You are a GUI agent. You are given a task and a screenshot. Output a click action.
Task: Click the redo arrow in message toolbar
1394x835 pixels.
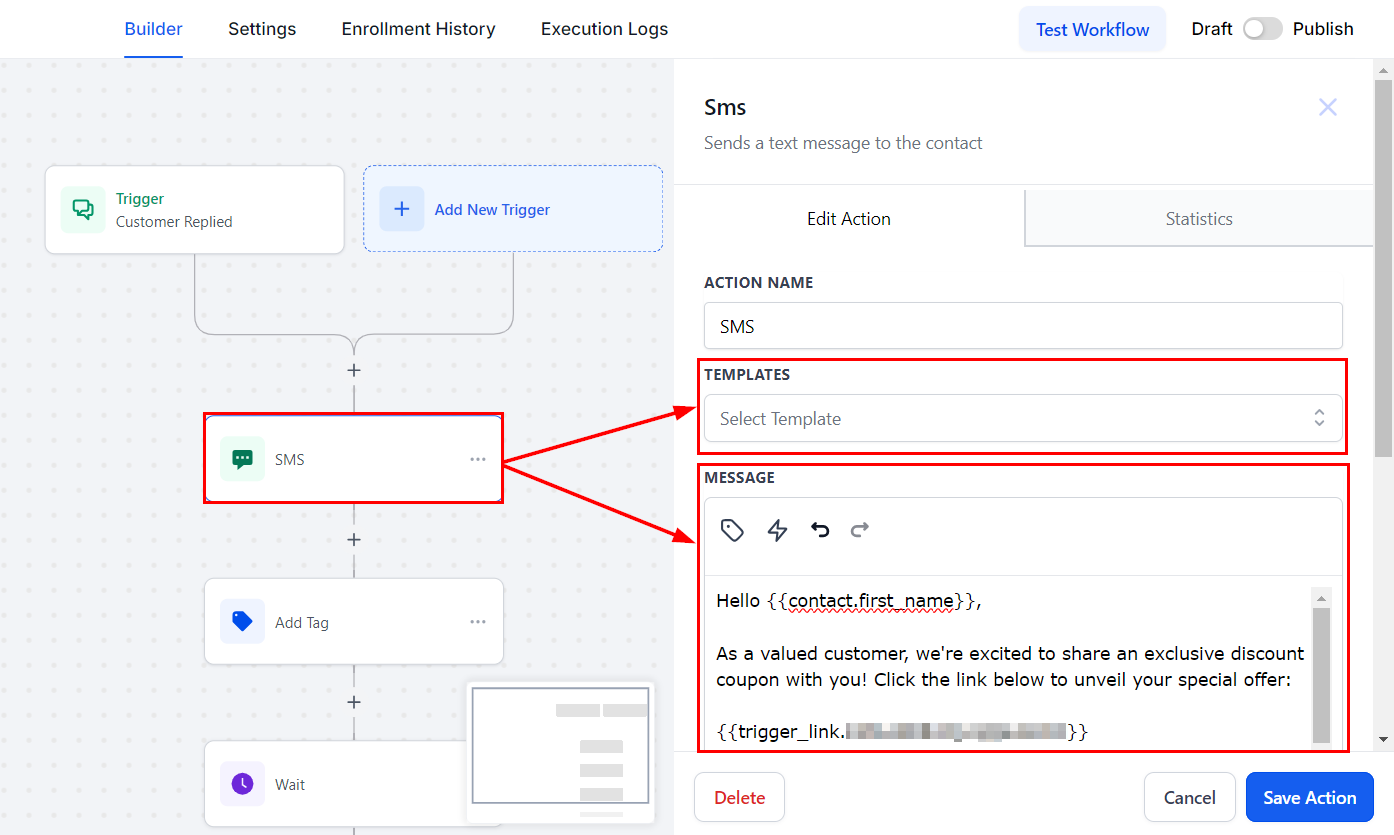pos(860,530)
